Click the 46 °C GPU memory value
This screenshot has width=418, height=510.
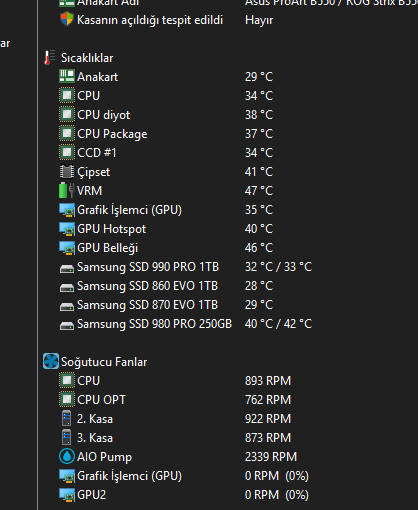pos(259,248)
